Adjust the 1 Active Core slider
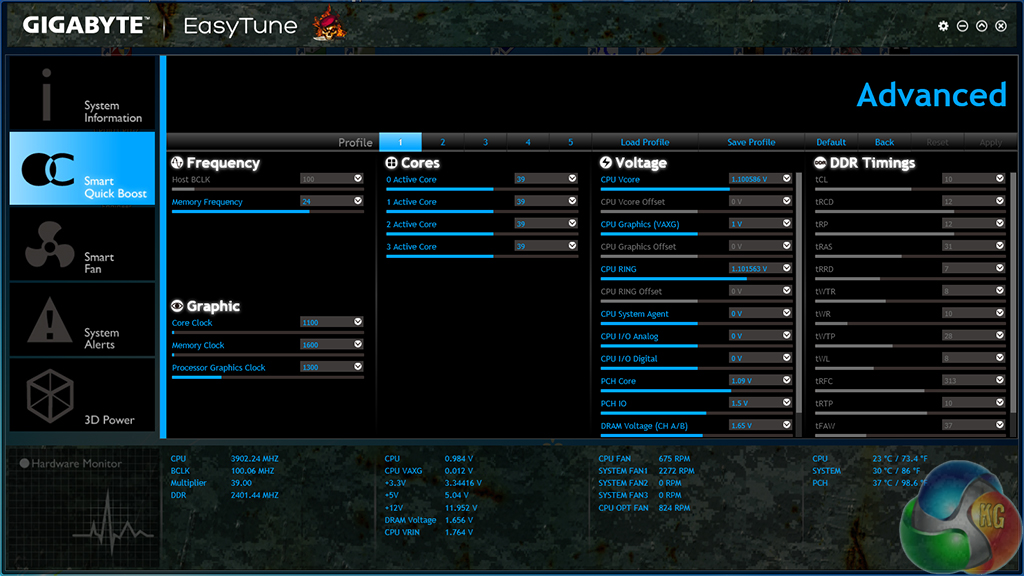The image size is (1024, 576). [x=482, y=212]
